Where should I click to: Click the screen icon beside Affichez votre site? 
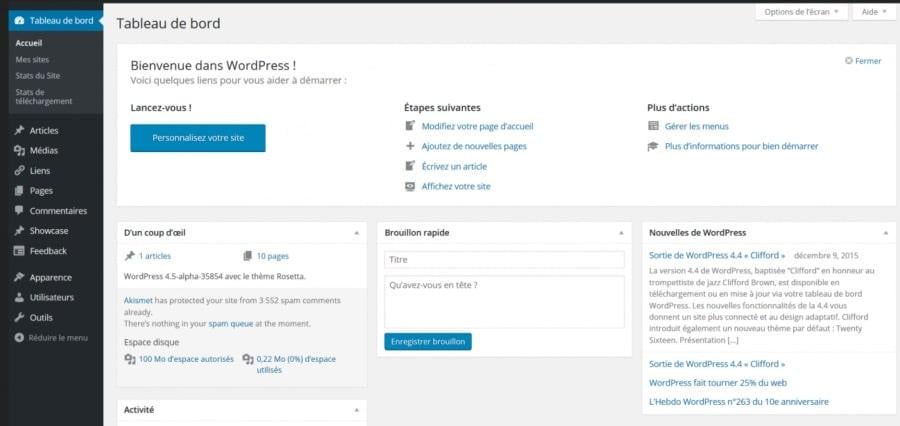pyautogui.click(x=410, y=186)
